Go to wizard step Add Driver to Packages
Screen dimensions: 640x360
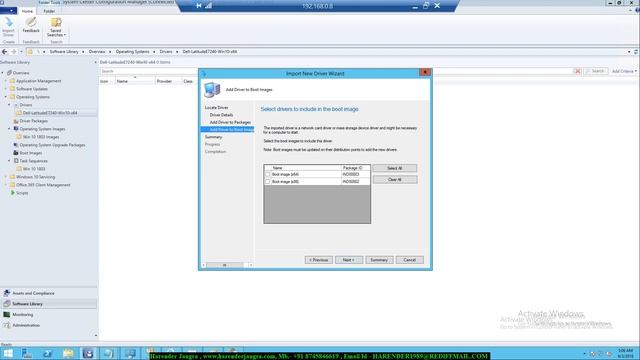click(x=230, y=122)
